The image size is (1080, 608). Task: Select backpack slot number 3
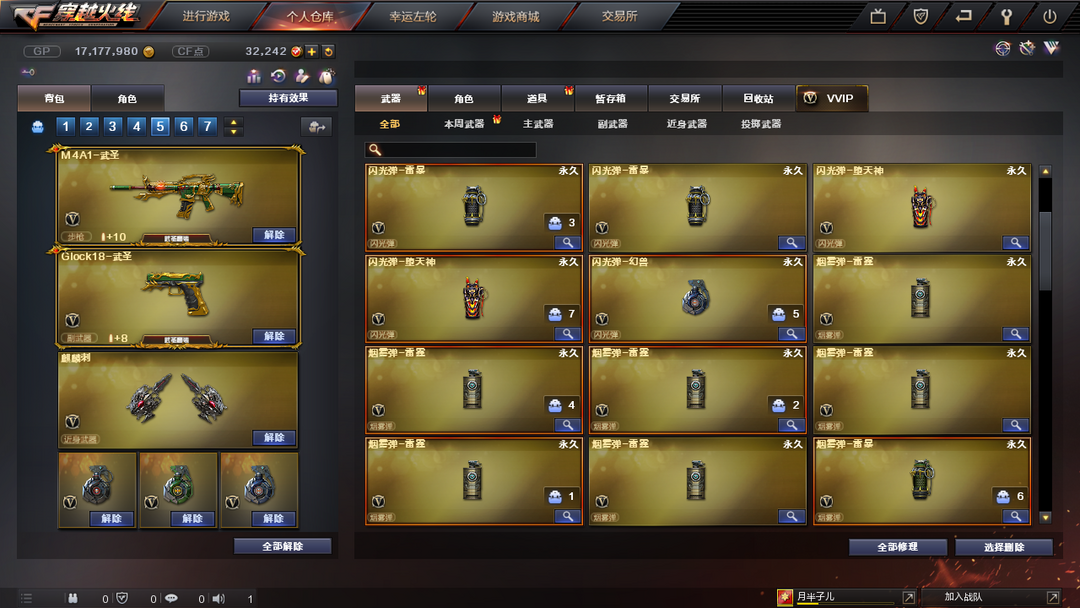click(x=112, y=126)
